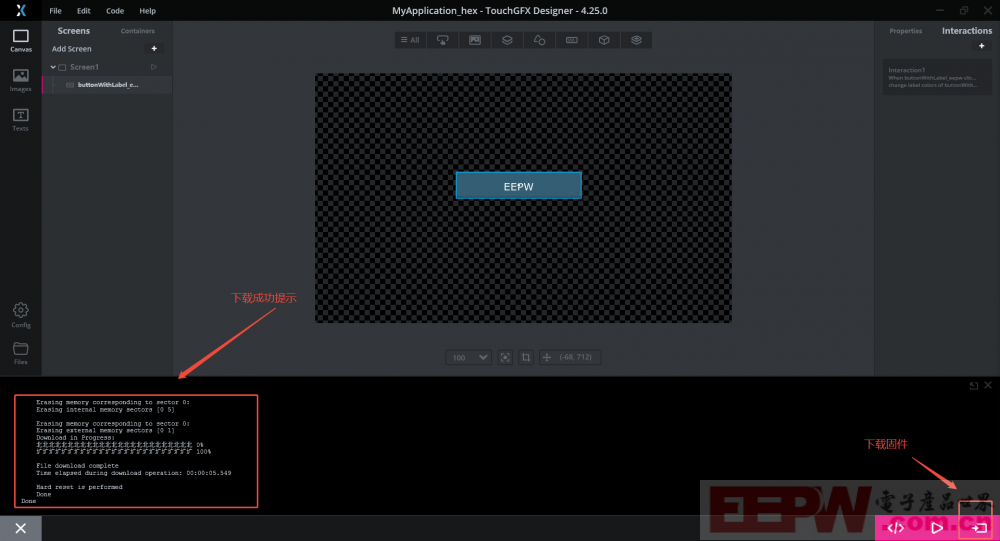Select Screen1 in the tree

tap(84, 67)
